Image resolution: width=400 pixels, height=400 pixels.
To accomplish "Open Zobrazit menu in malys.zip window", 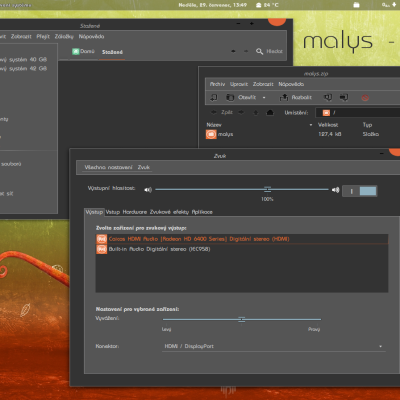I will coord(263,84).
